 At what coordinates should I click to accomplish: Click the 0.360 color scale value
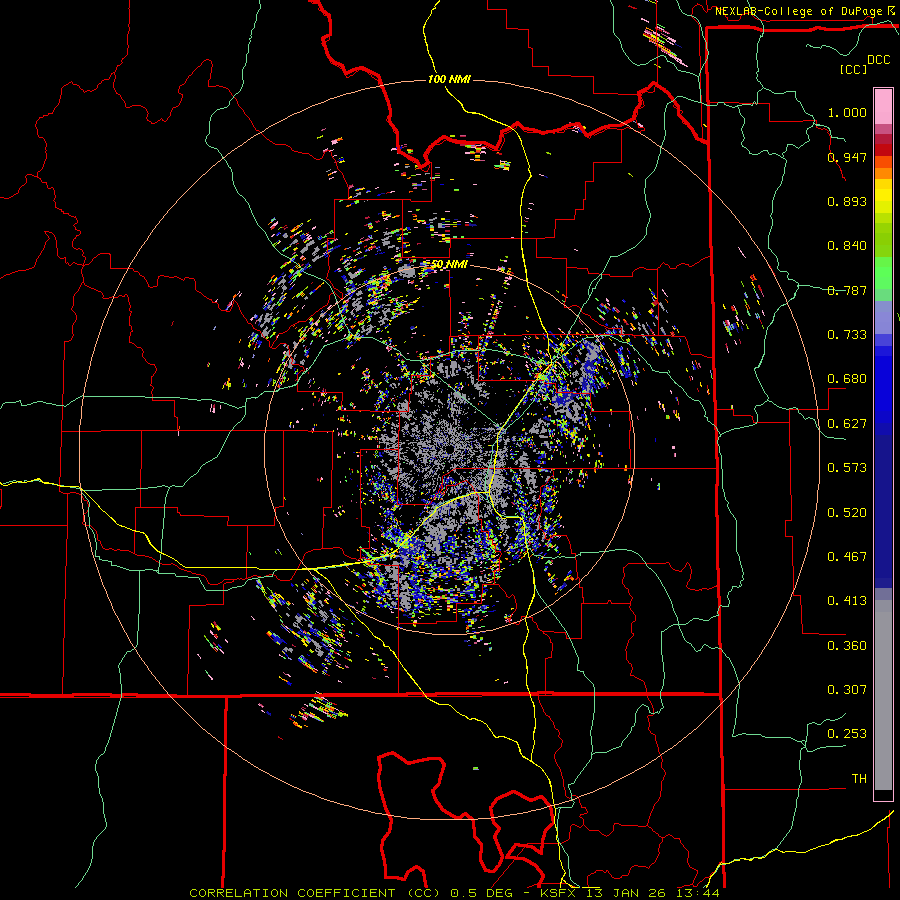(x=847, y=645)
